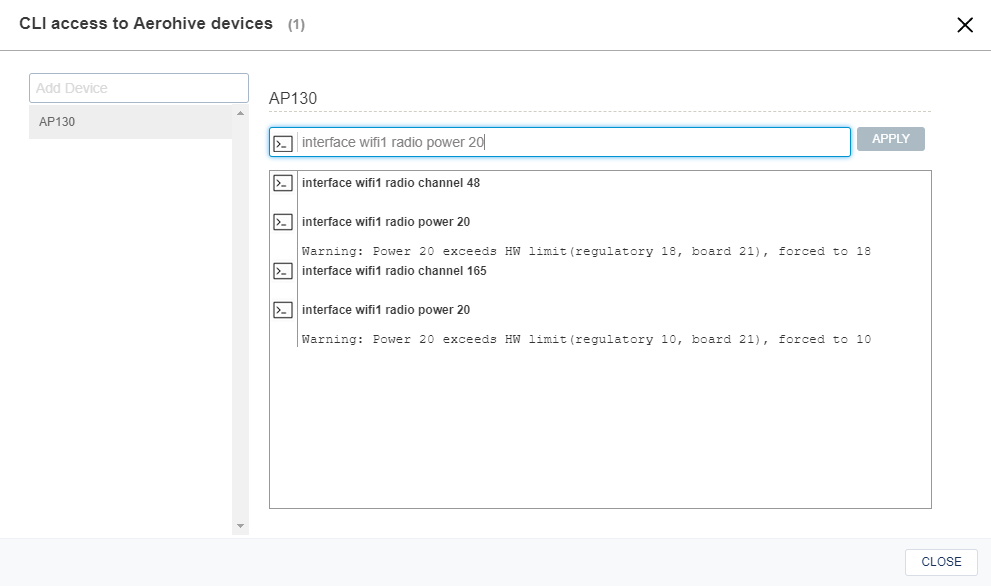Click the device list vertical scrollbar track
The height and width of the screenshot is (586, 991).
click(240, 320)
